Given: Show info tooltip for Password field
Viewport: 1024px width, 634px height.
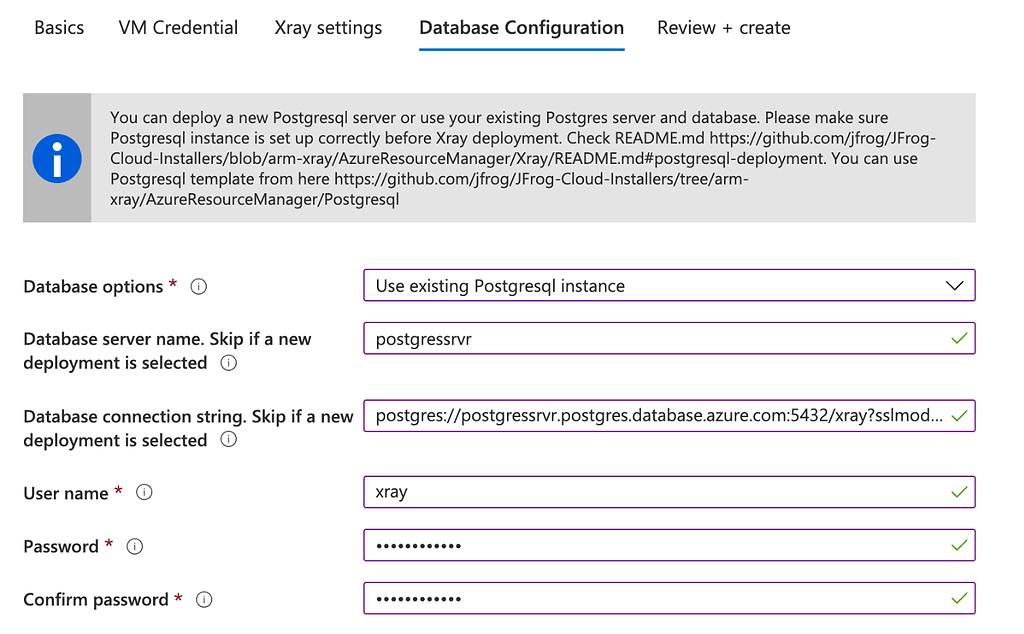Looking at the screenshot, I should (135, 547).
